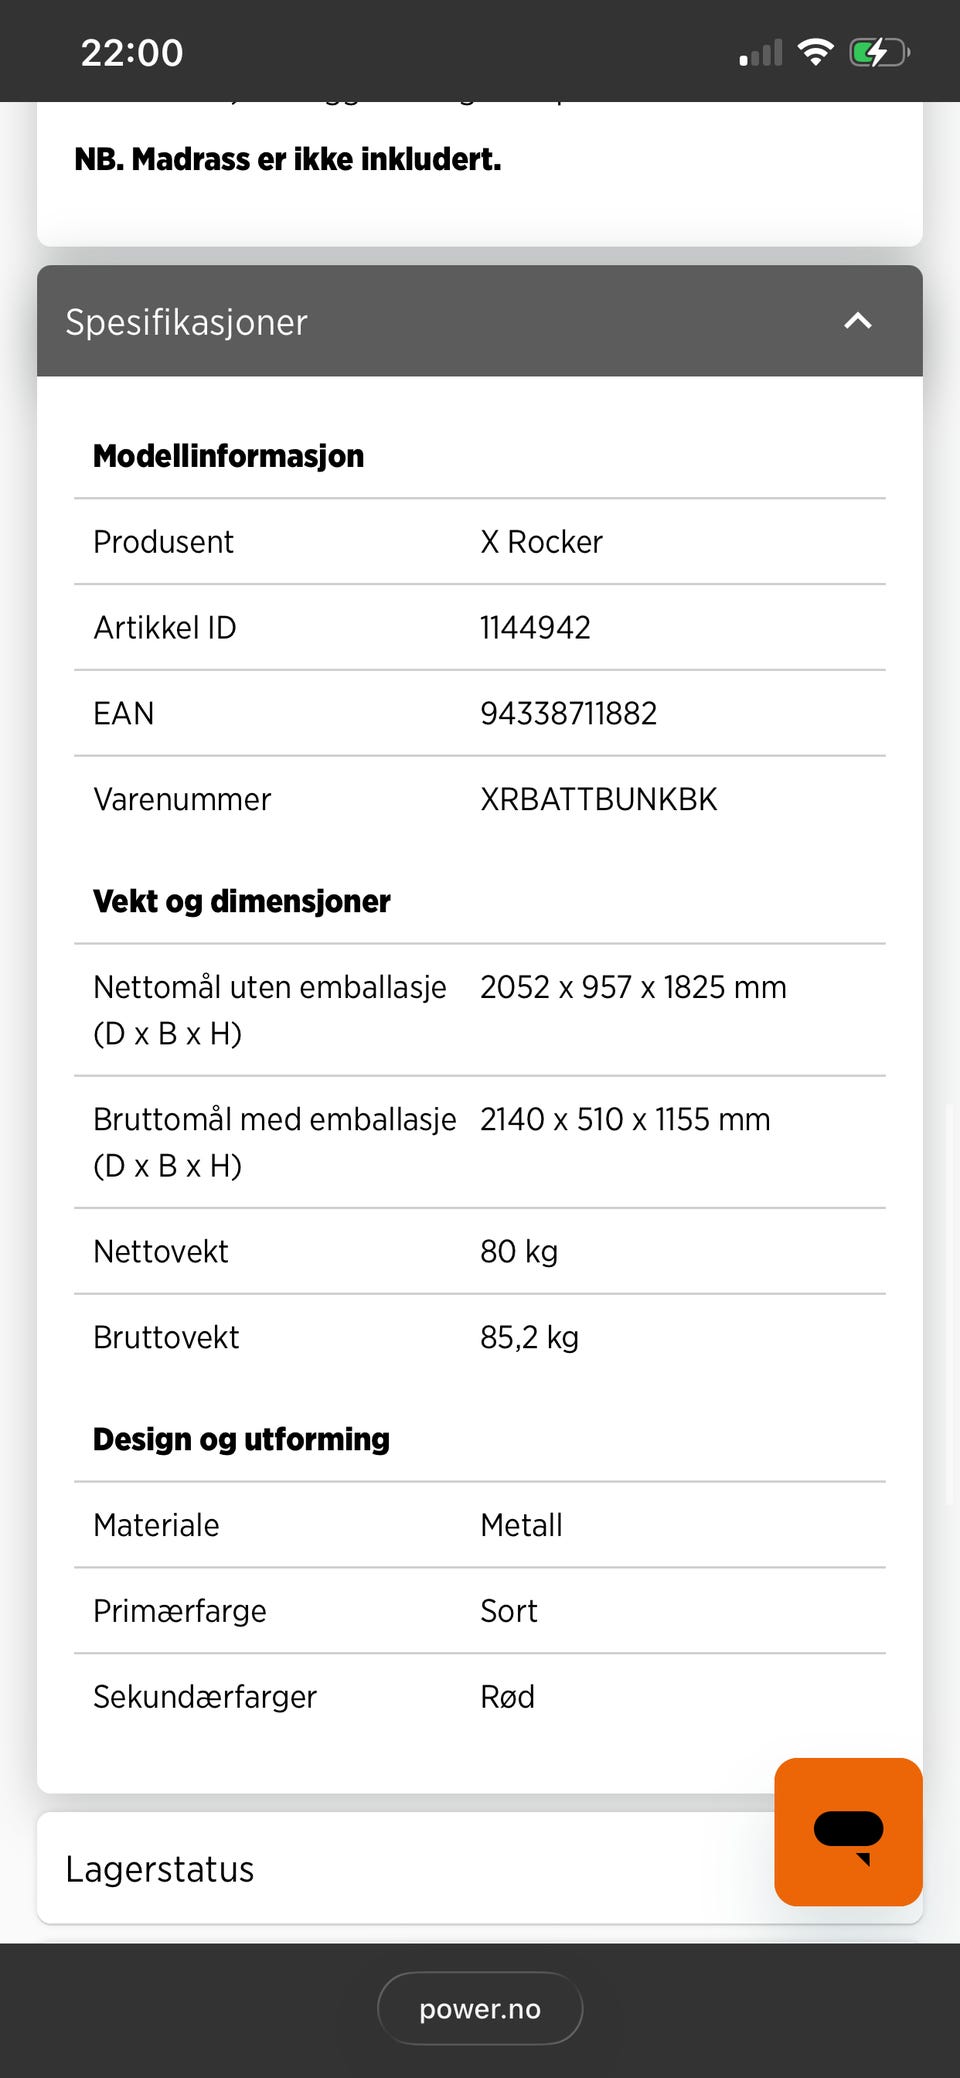Click the Wi-Fi icon in the status bar
960x2078 pixels.
coord(815,52)
